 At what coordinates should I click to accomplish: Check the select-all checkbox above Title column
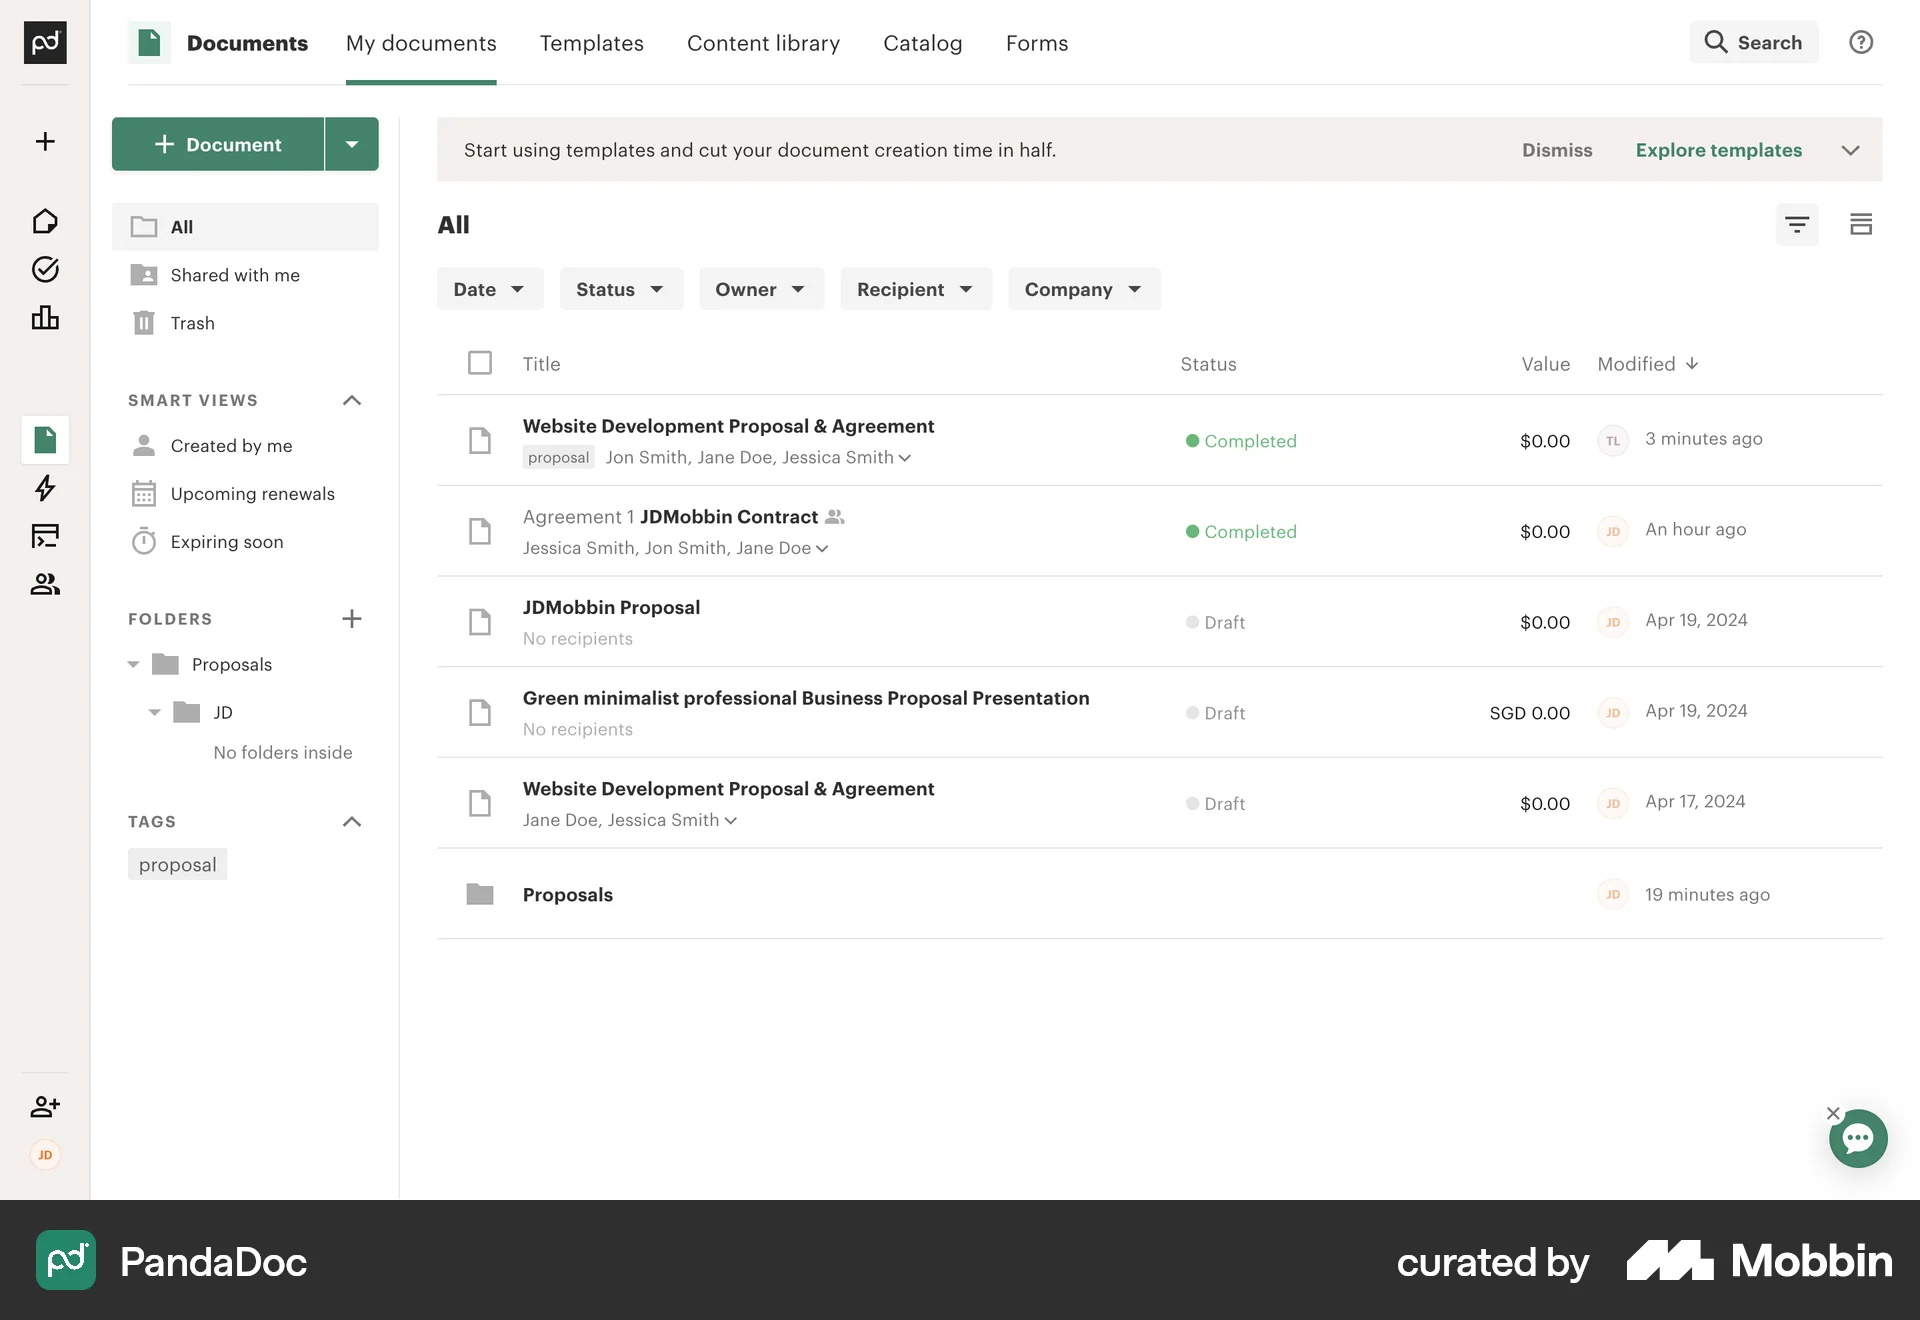[x=480, y=363]
